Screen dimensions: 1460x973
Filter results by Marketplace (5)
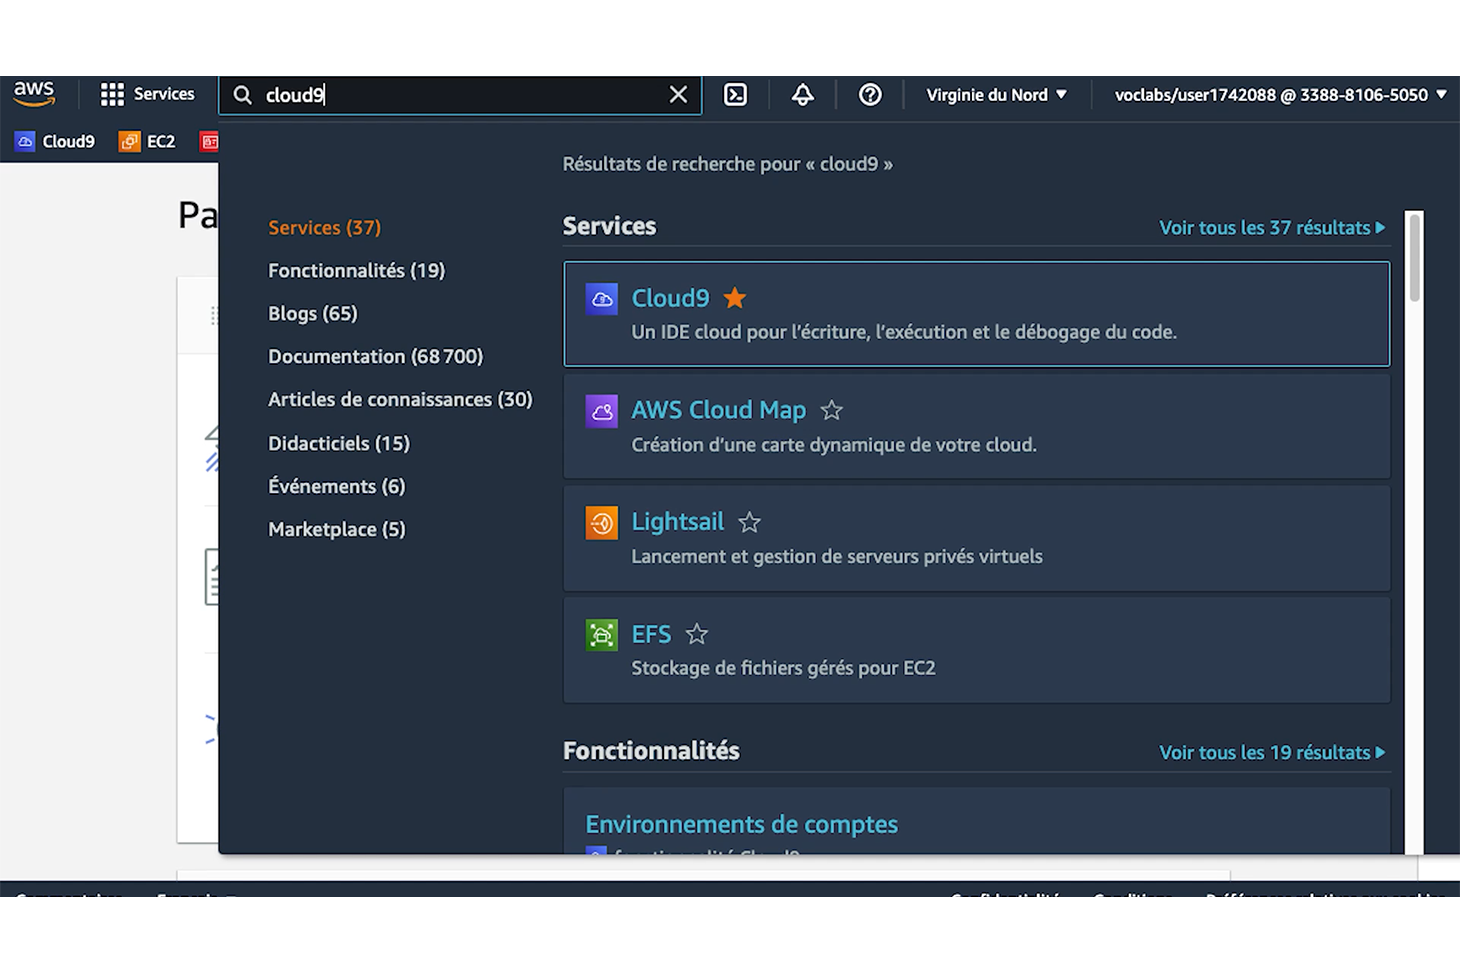pyautogui.click(x=336, y=530)
